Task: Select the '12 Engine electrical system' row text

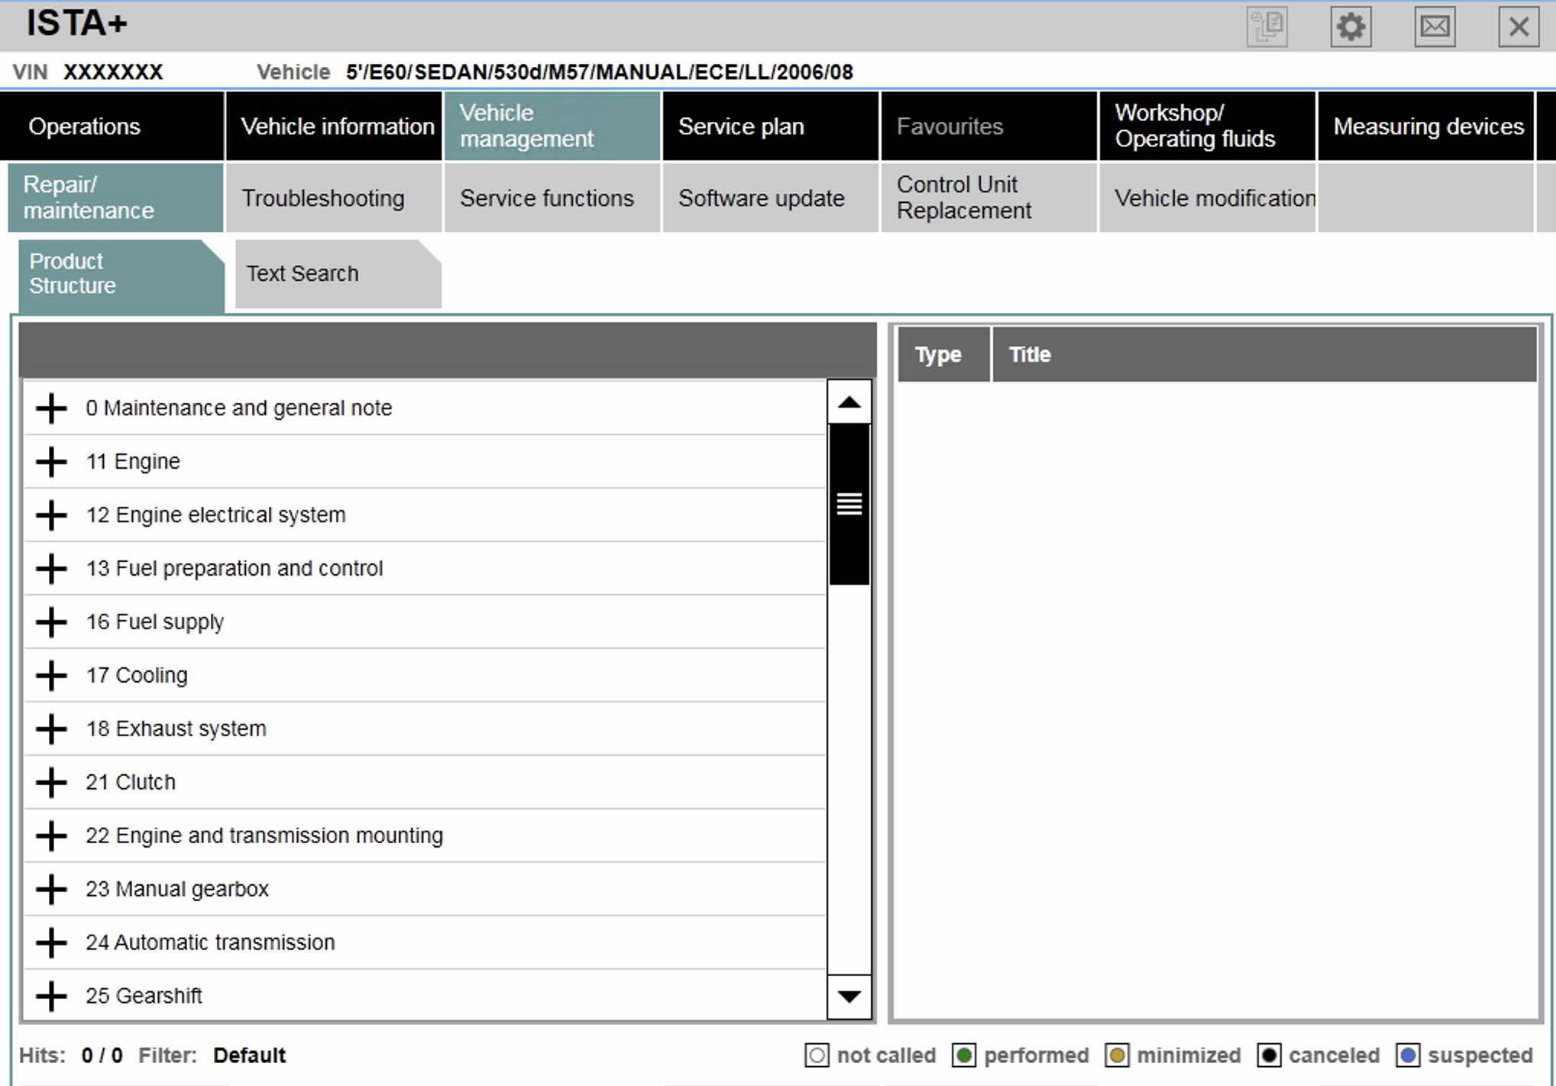Action: coord(216,515)
